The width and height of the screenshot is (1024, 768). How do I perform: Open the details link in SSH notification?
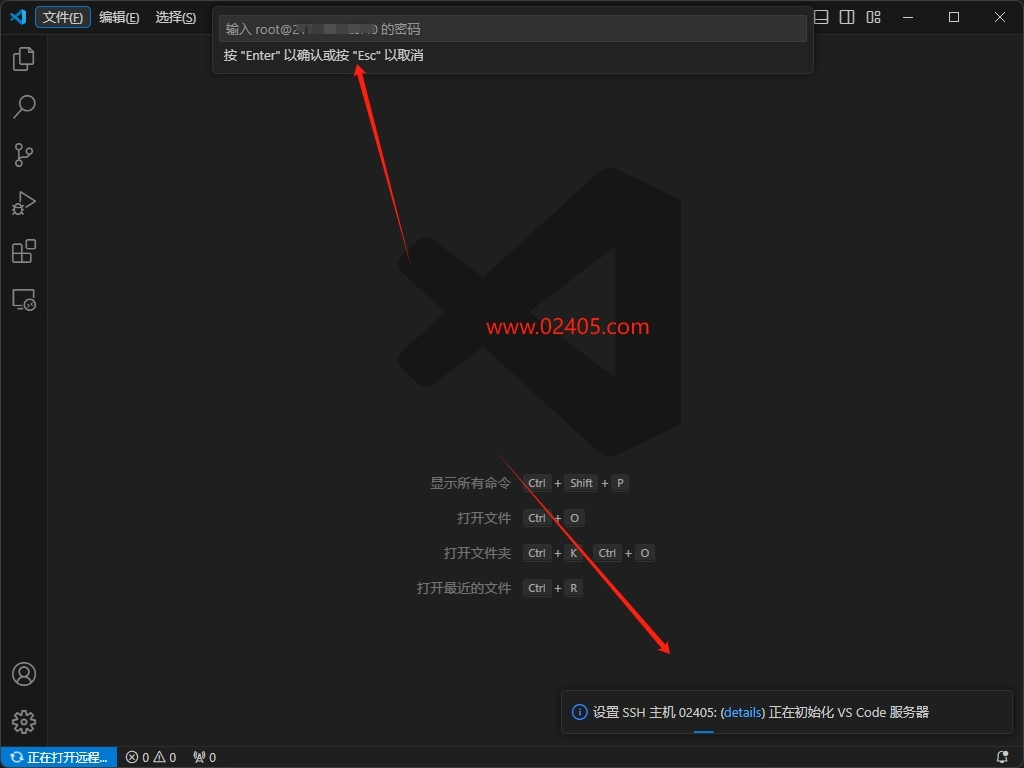click(x=743, y=712)
